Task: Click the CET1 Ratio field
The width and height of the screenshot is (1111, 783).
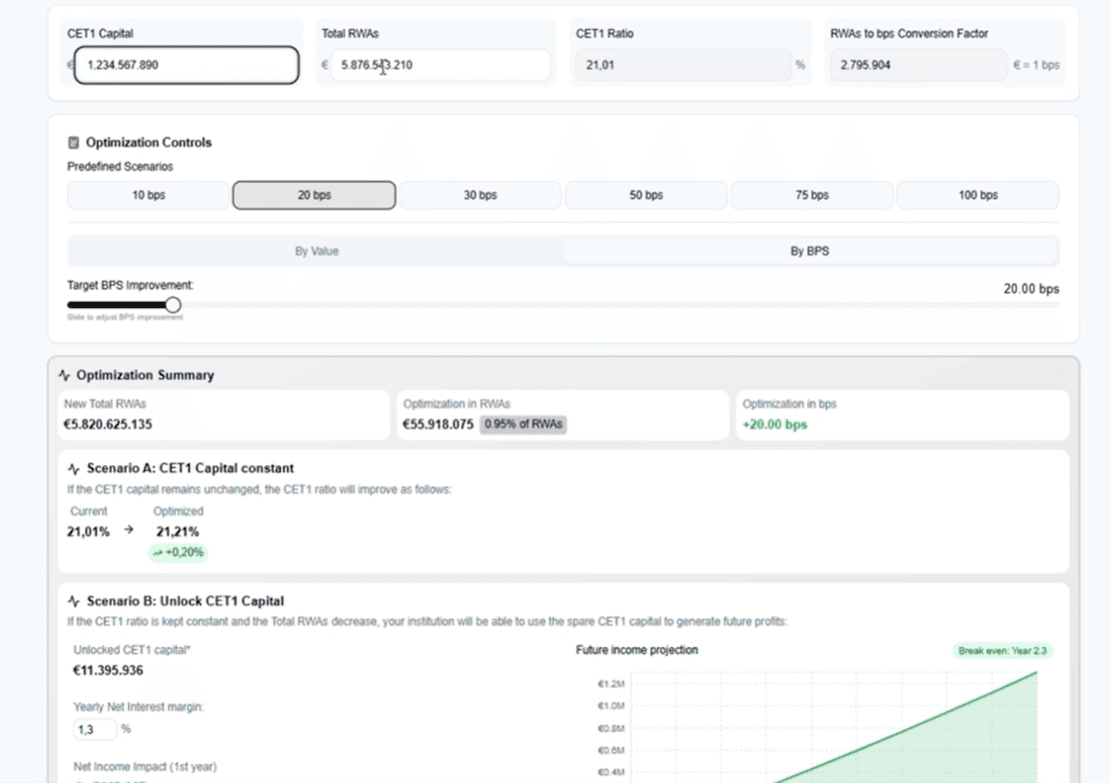Action: [683, 66]
